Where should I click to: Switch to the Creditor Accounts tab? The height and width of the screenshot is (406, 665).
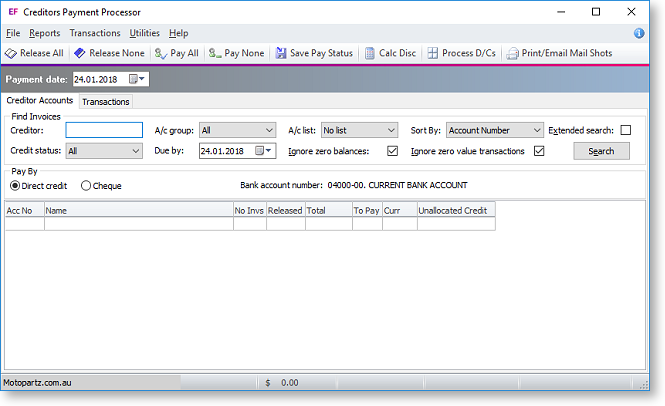click(40, 101)
